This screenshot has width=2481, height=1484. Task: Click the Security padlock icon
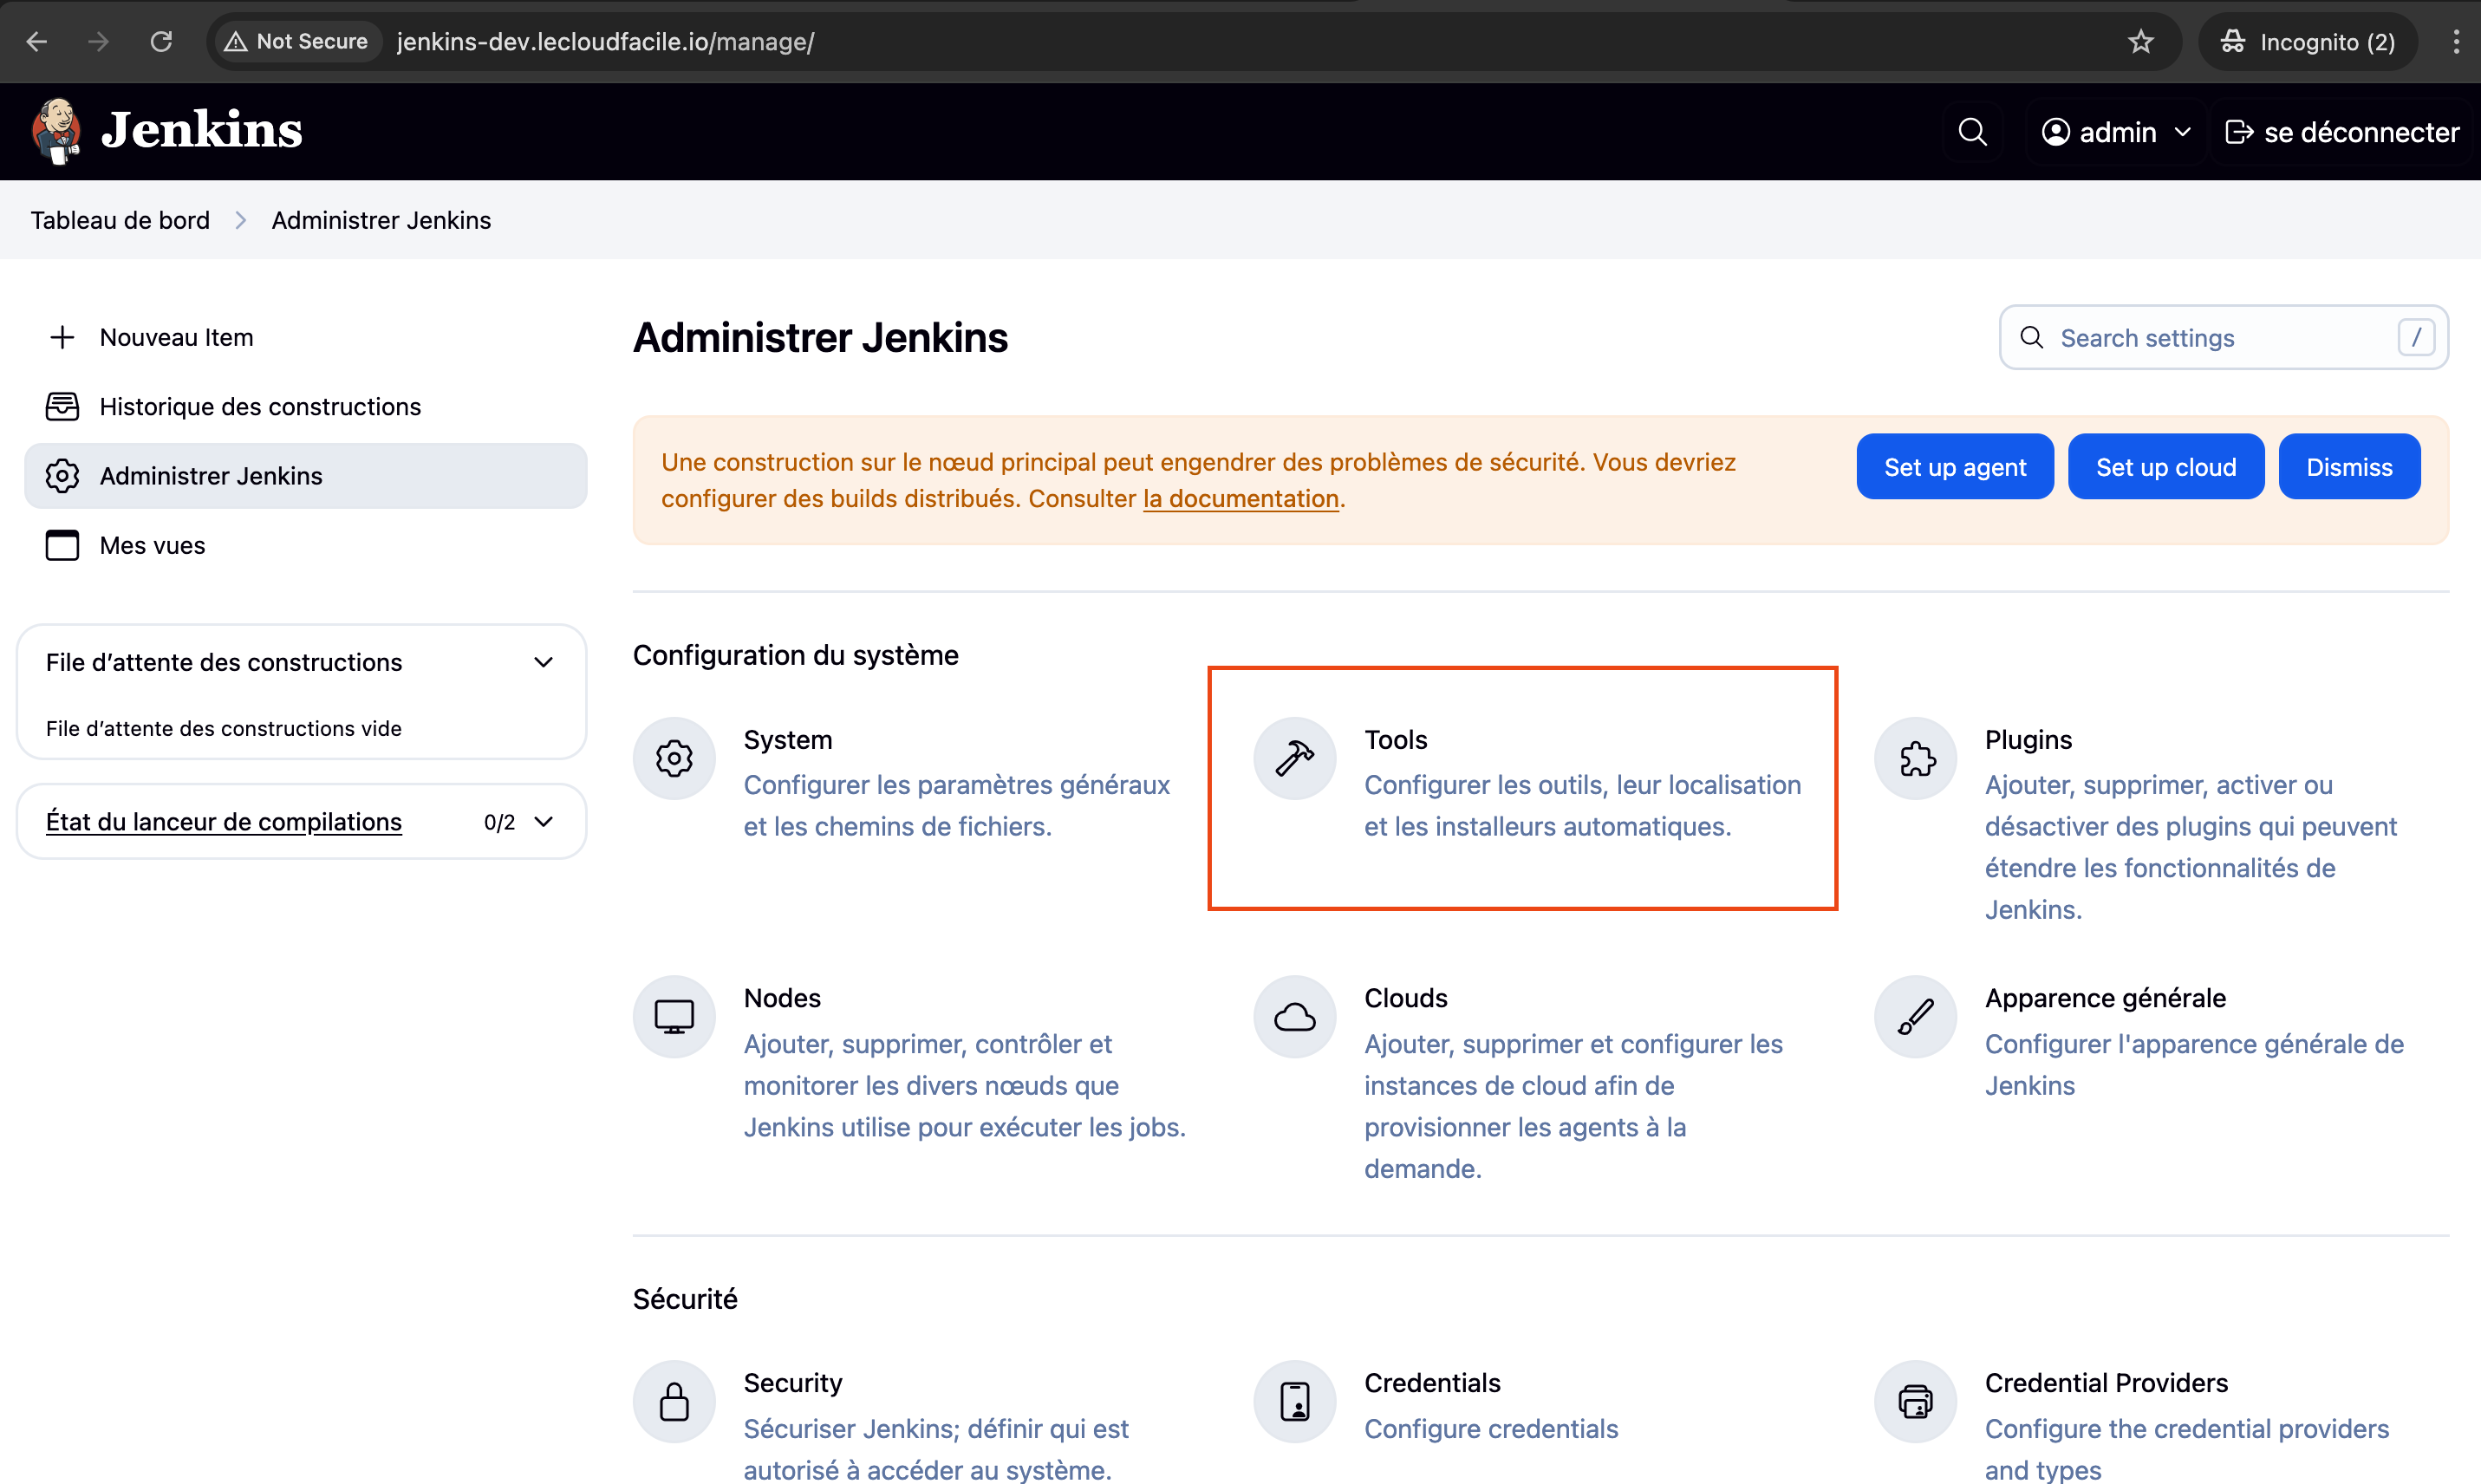[674, 1401]
